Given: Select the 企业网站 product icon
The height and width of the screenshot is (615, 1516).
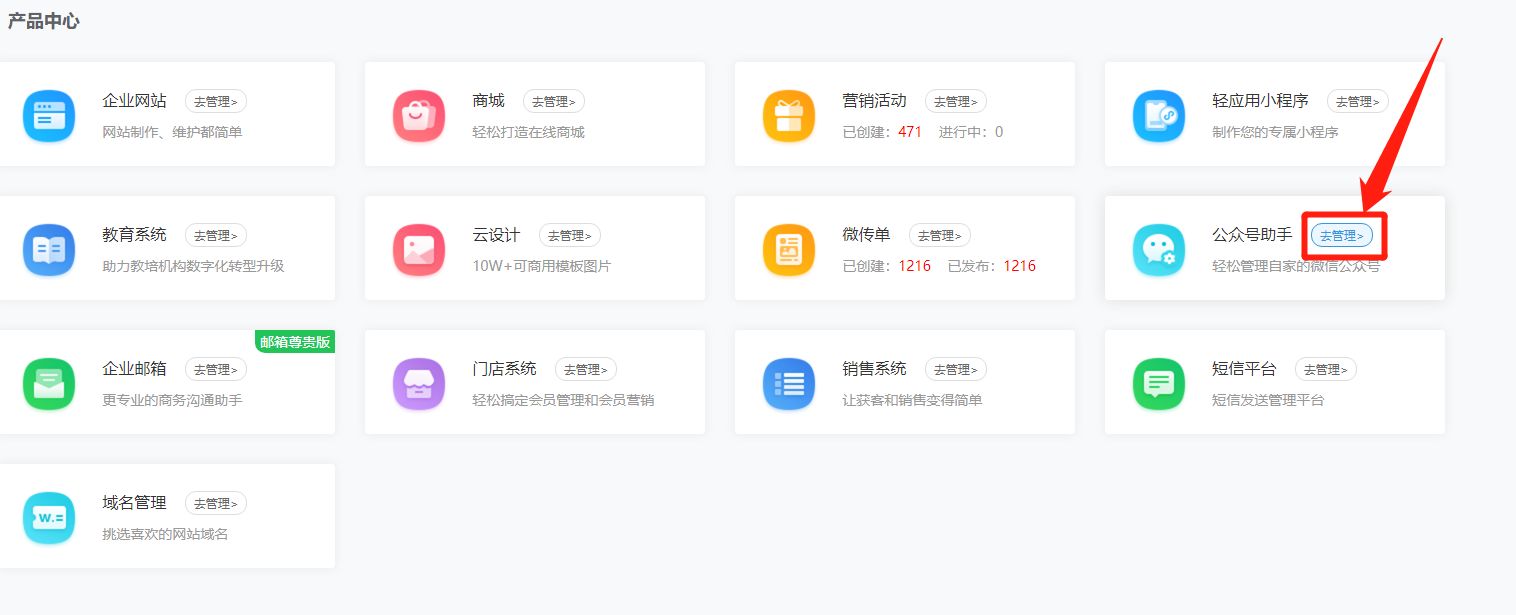Looking at the screenshot, I should click(x=49, y=115).
